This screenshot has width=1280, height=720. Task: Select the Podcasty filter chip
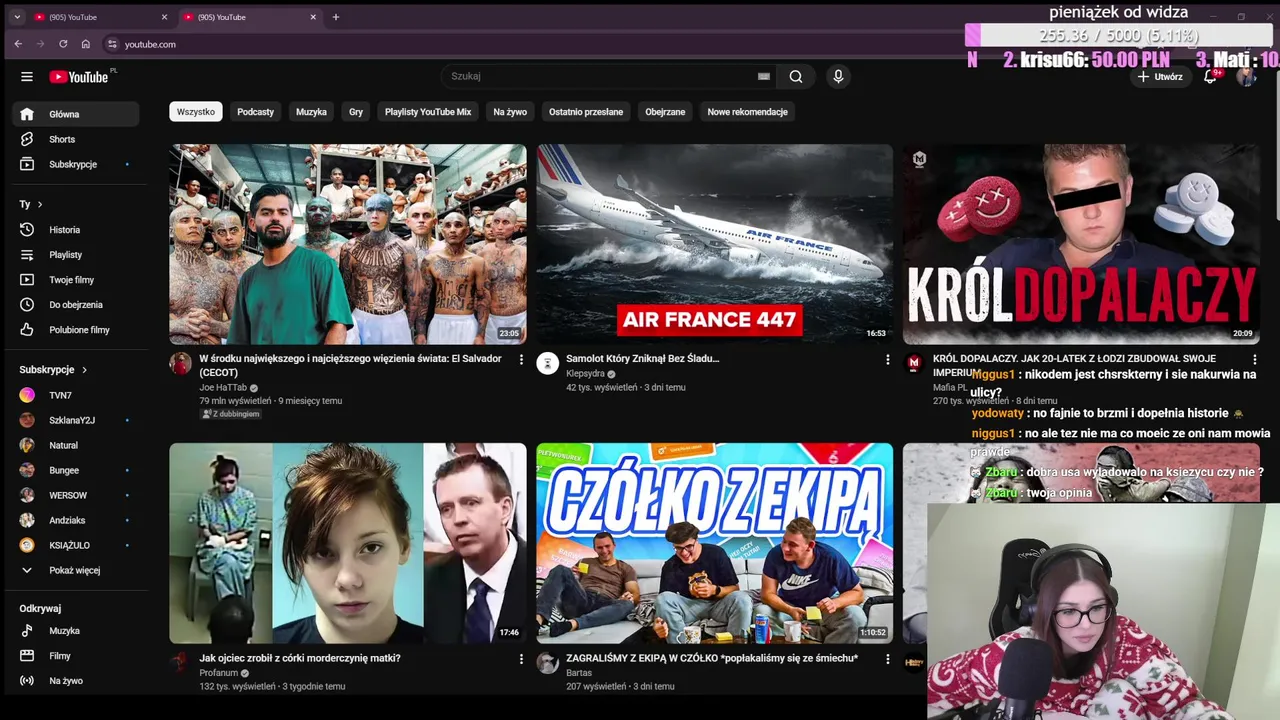pyautogui.click(x=255, y=112)
